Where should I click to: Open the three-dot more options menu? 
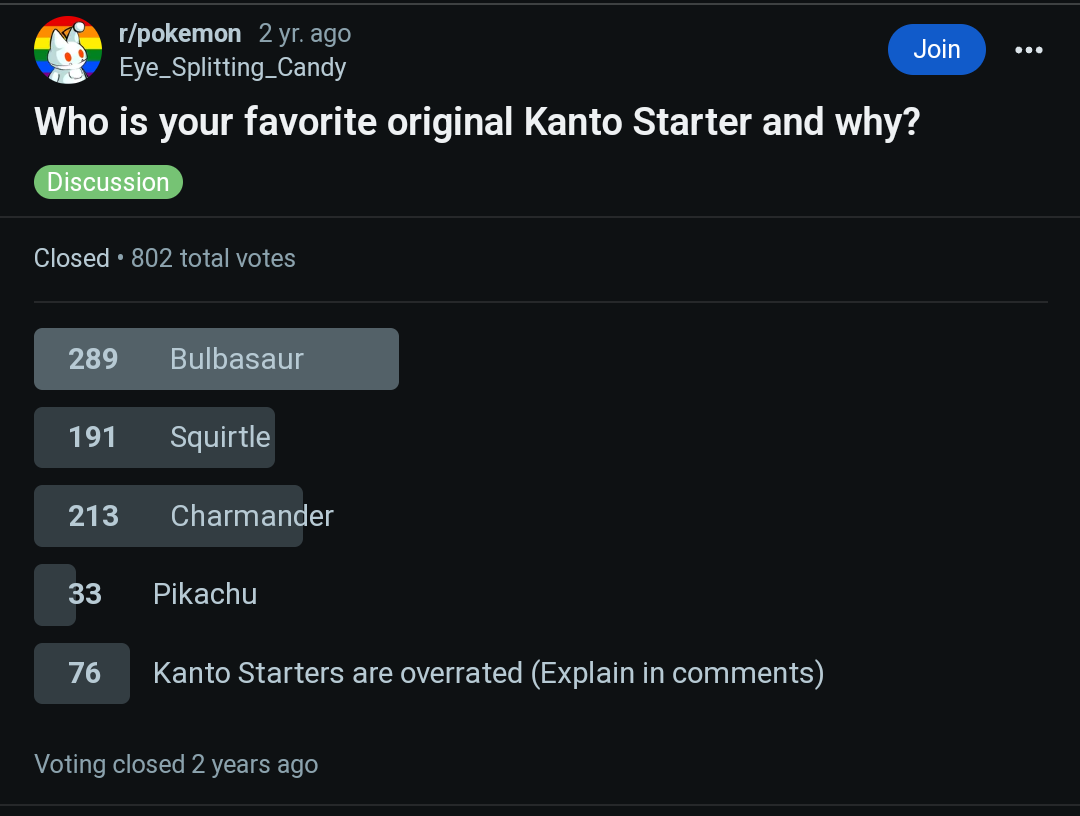(1028, 50)
